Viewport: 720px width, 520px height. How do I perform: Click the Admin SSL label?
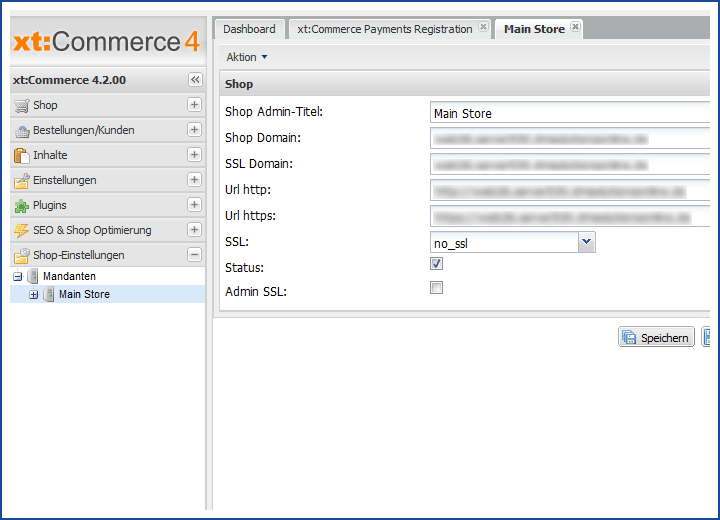(256, 292)
